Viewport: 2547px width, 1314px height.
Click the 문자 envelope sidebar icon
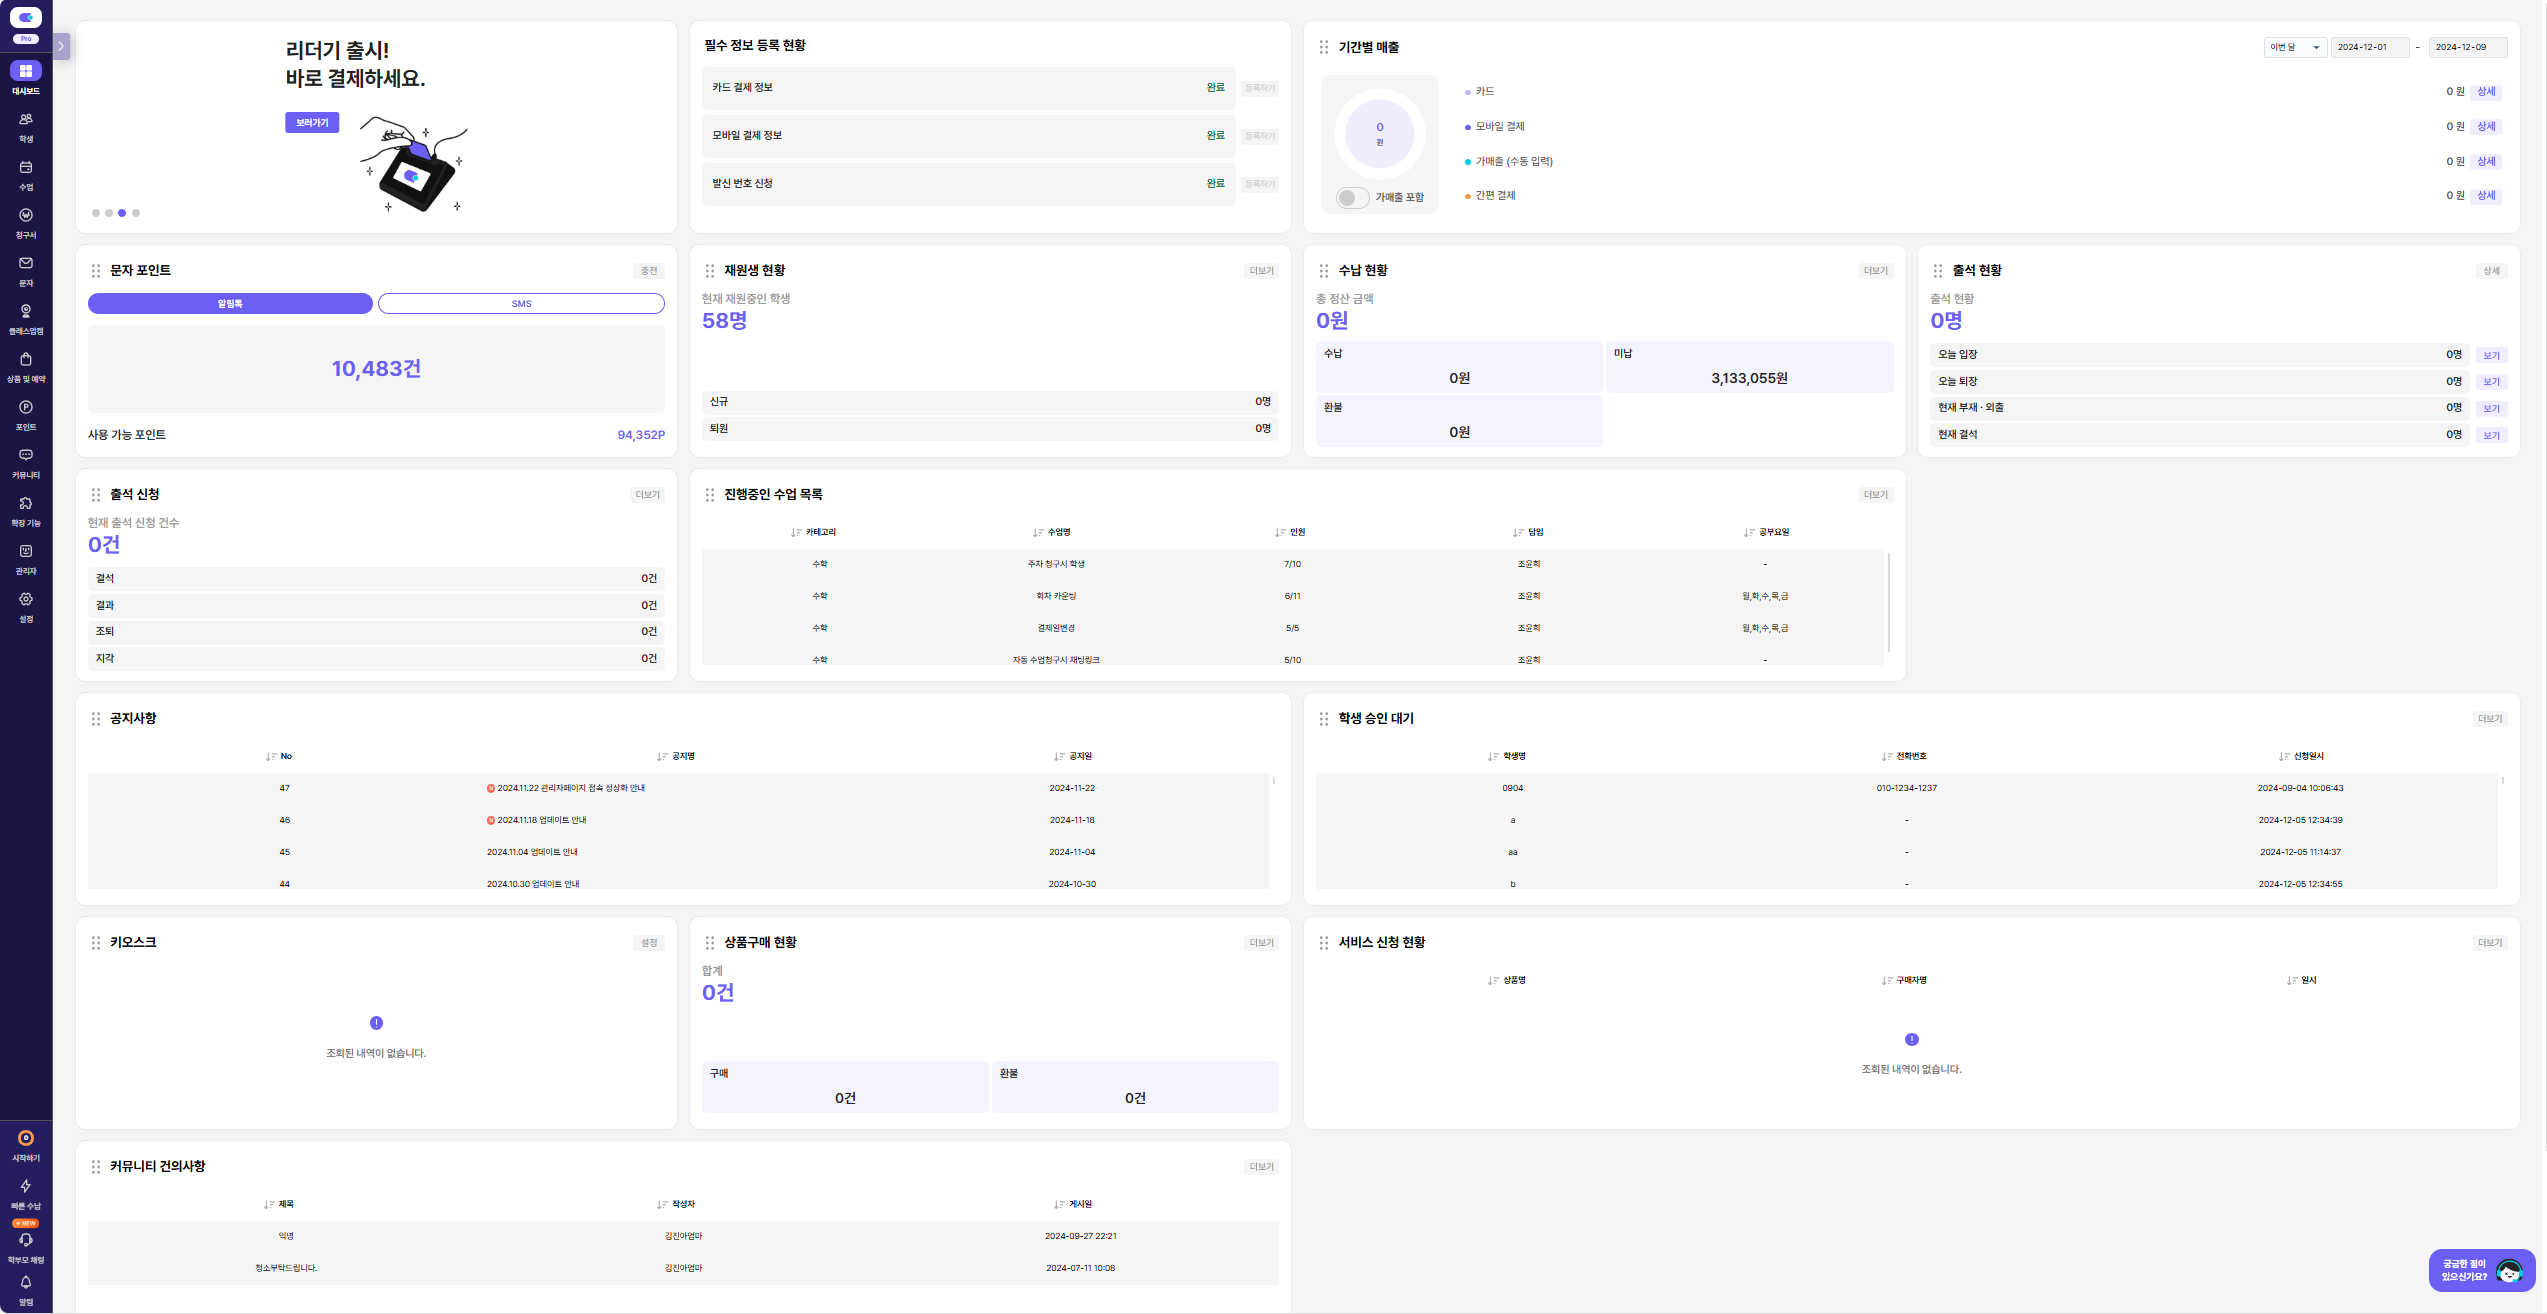tap(26, 263)
